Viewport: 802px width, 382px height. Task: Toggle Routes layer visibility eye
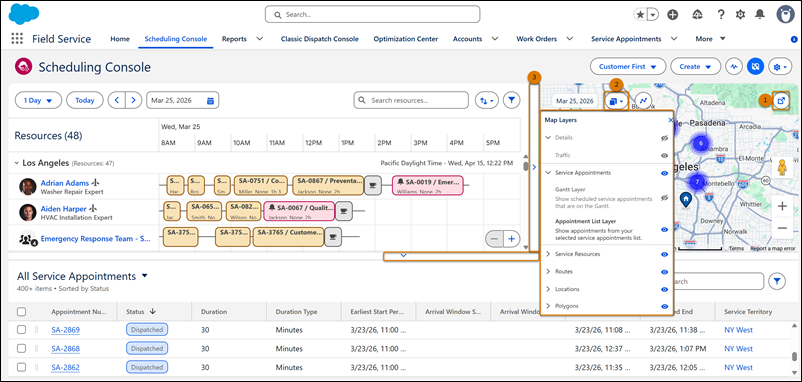[x=664, y=272]
